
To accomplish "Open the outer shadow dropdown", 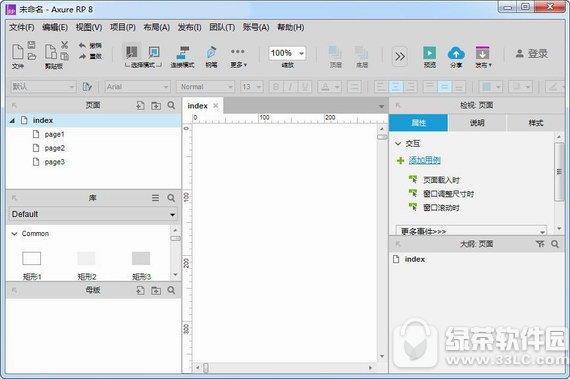I will click(521, 87).
